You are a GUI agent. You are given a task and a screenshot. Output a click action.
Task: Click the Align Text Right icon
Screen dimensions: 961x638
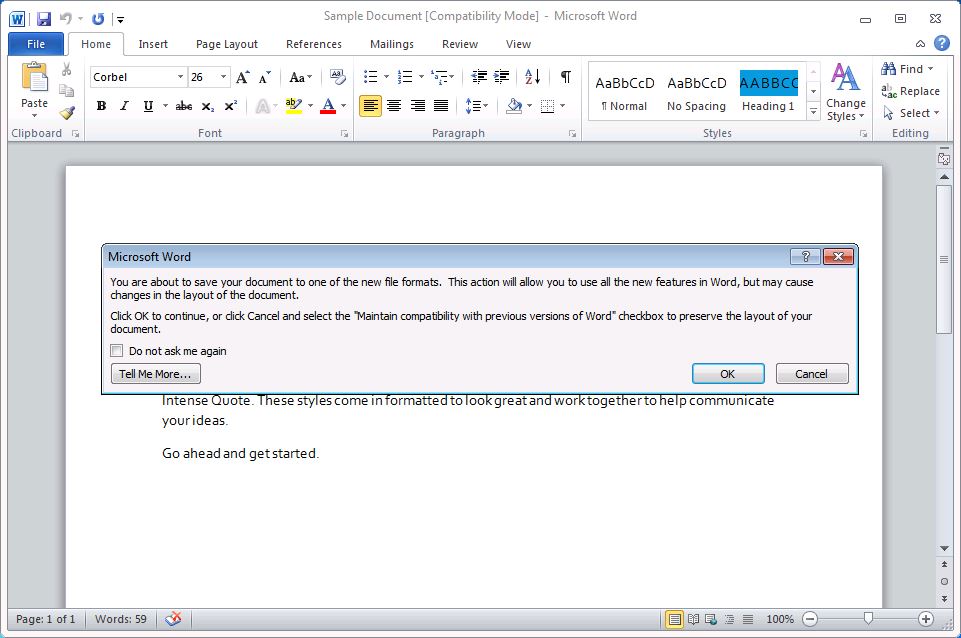pos(417,106)
